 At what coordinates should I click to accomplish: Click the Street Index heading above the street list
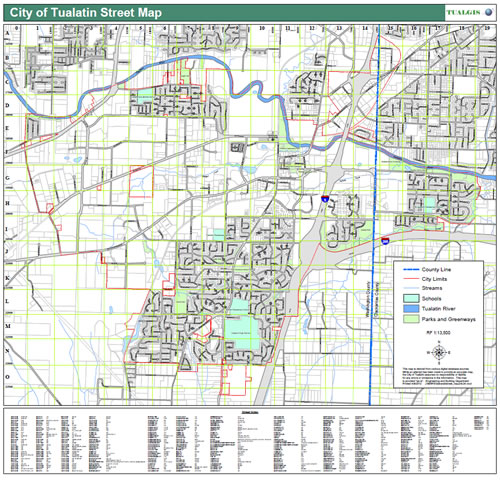click(x=250, y=412)
